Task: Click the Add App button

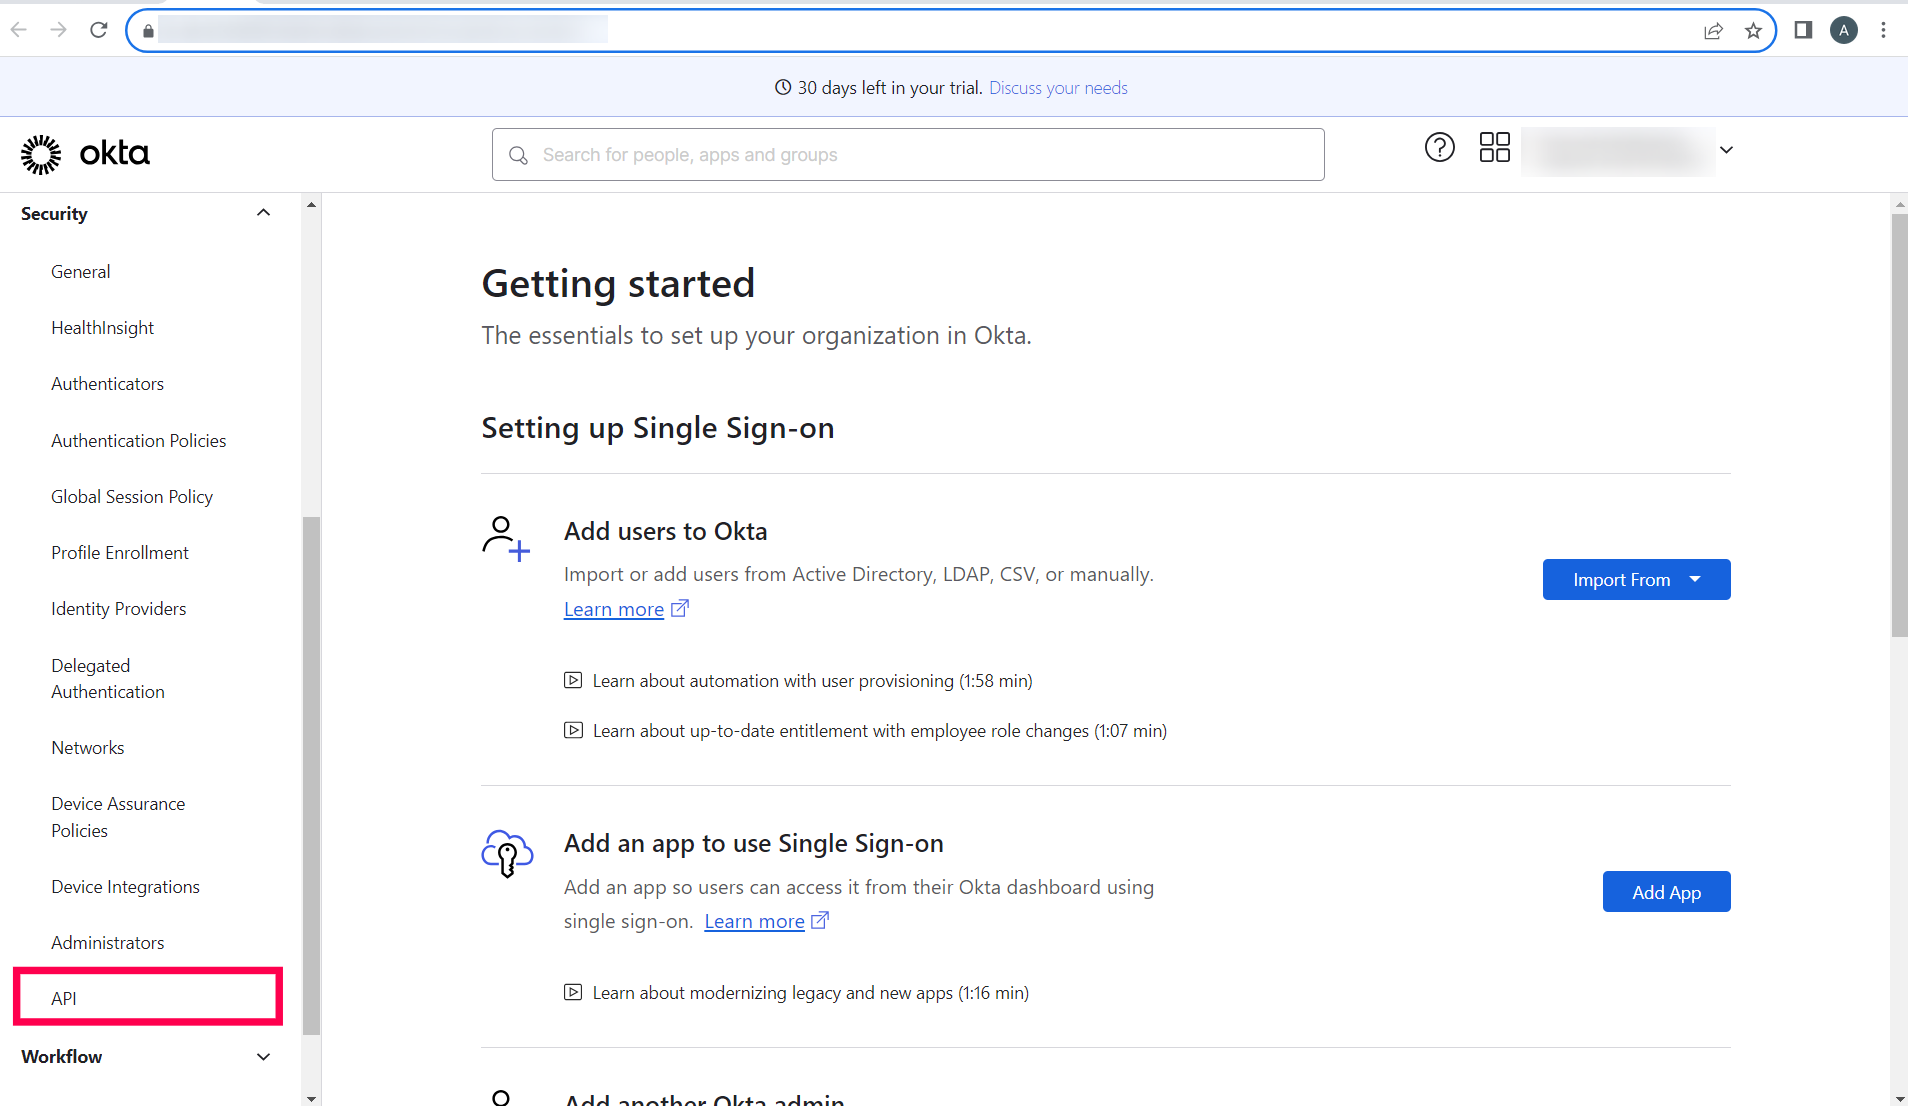Action: 1666,892
